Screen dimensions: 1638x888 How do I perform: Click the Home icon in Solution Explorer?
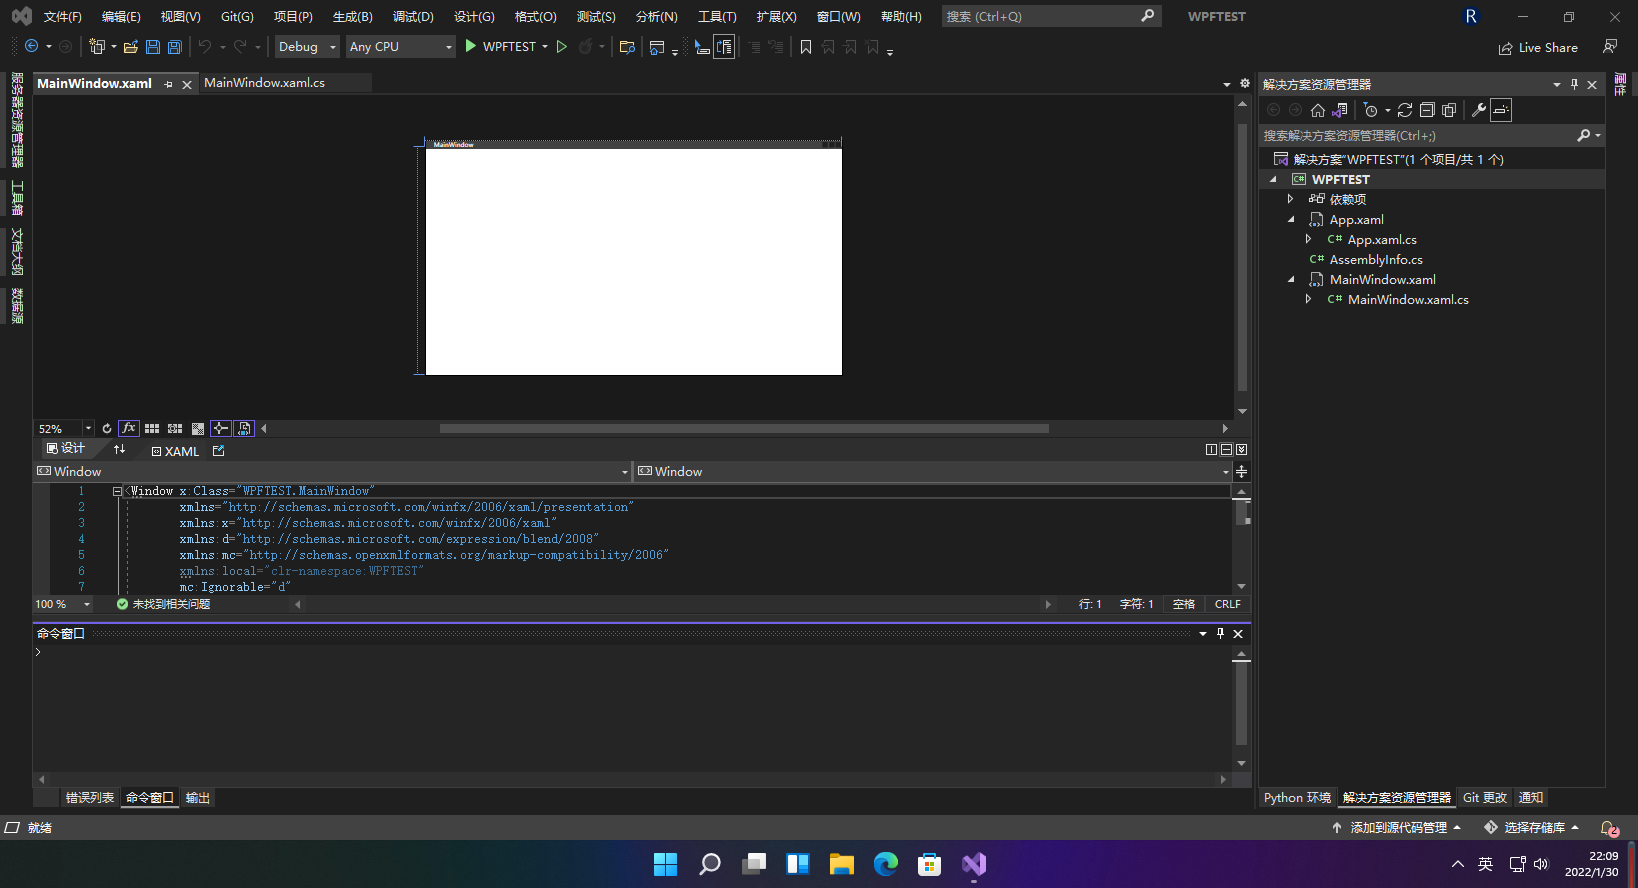[x=1318, y=110]
